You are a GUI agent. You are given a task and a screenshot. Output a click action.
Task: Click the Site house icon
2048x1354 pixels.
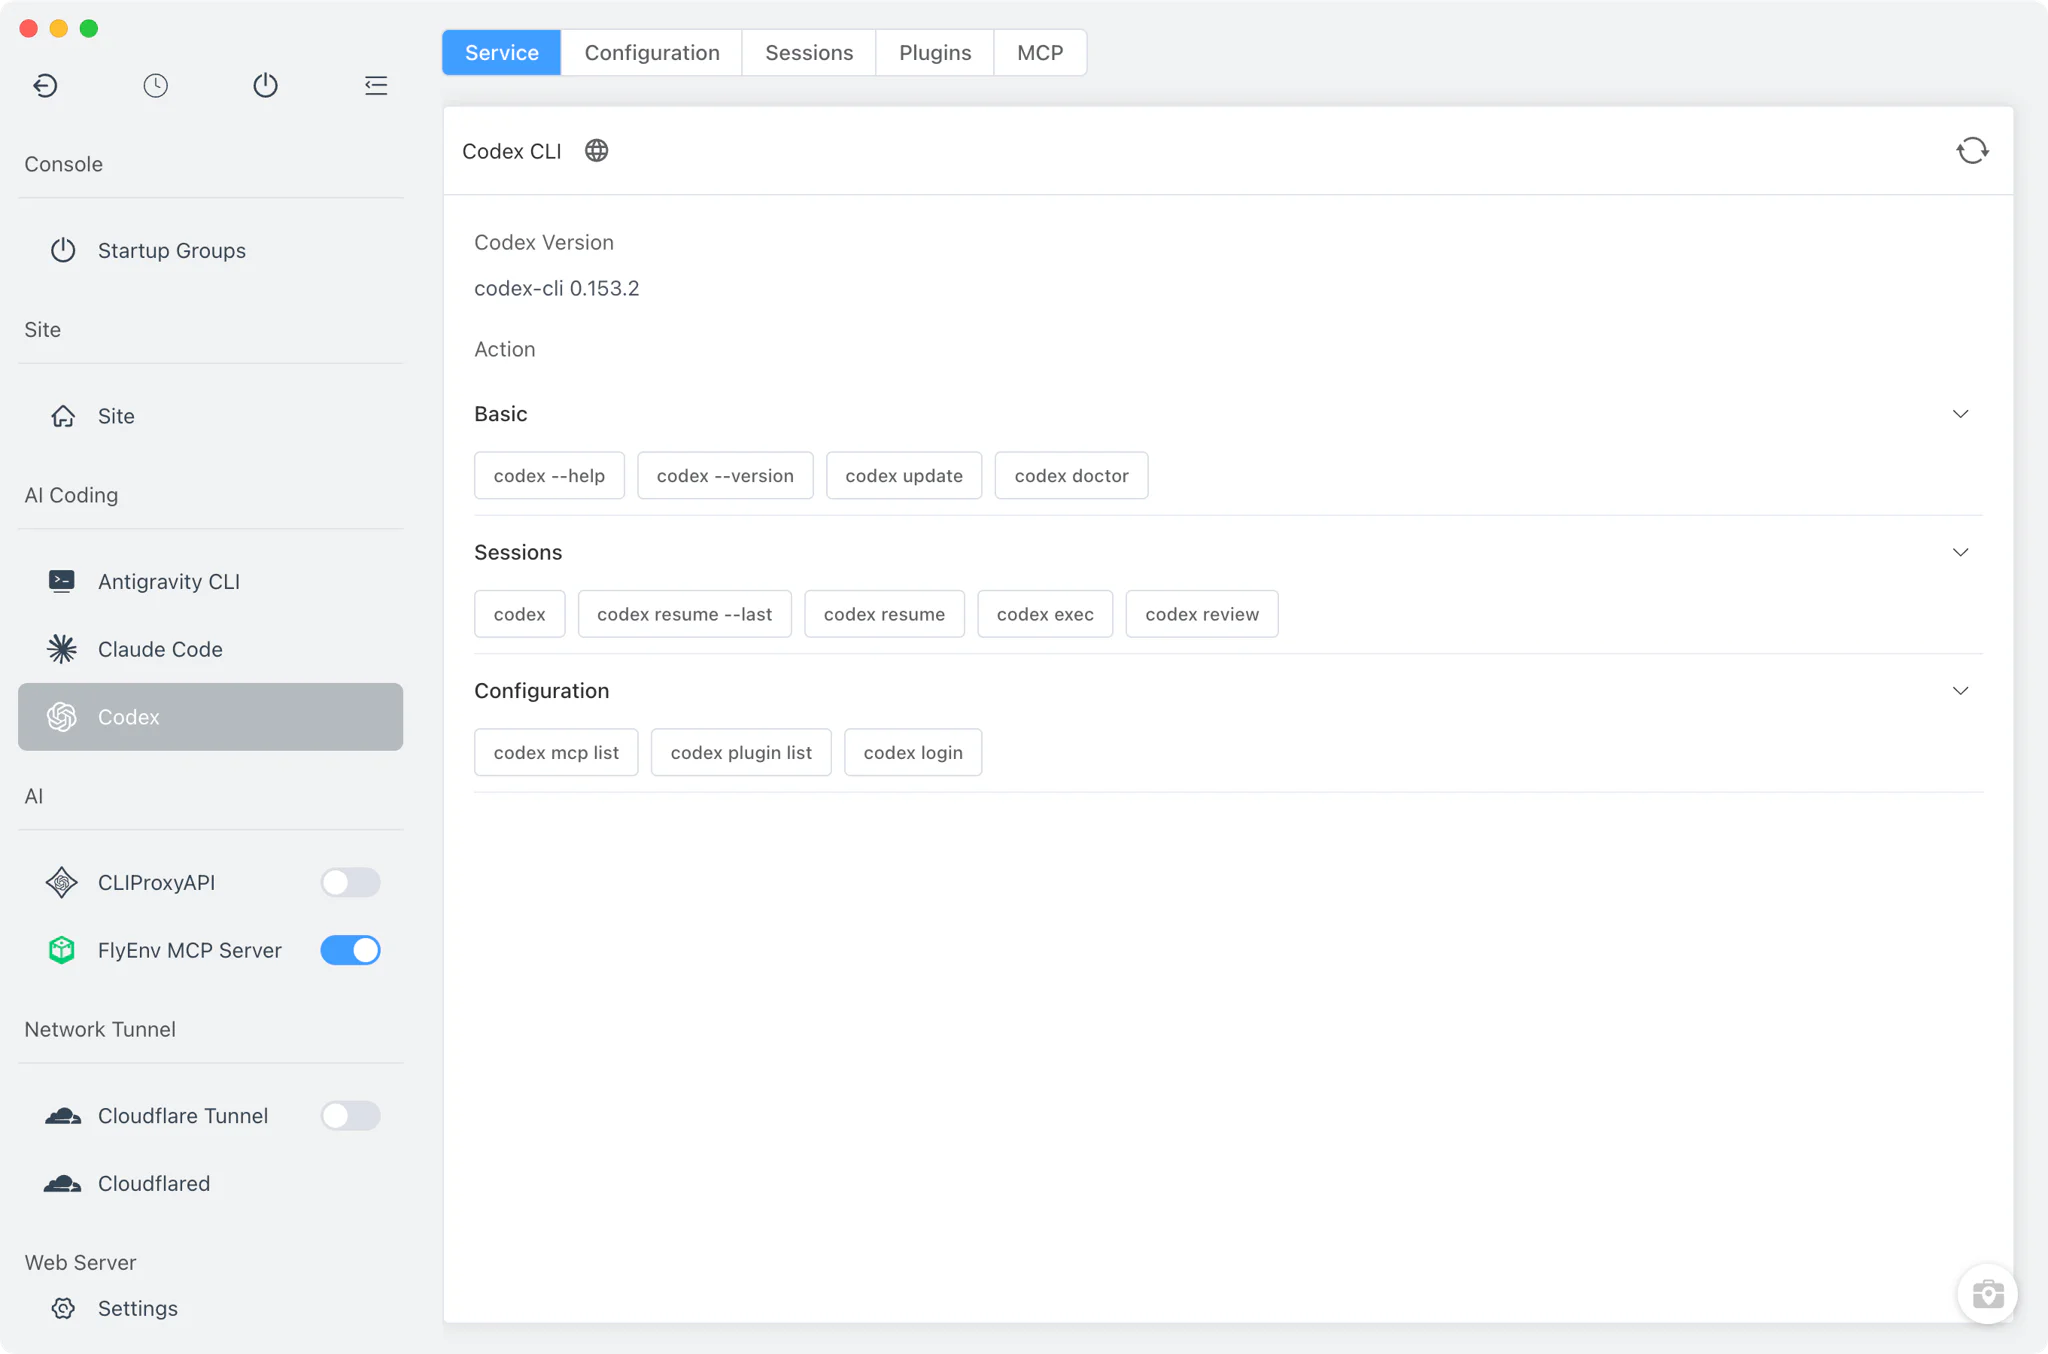coord(63,416)
